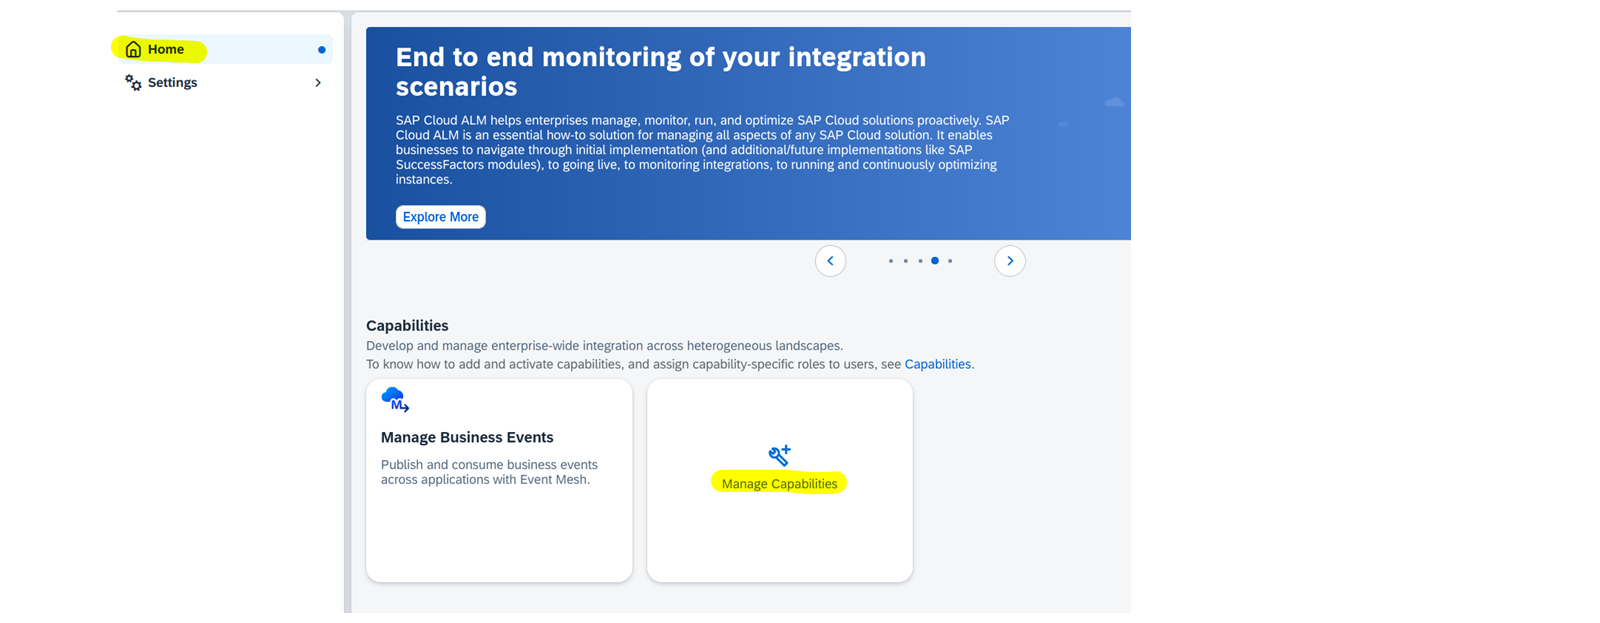Screen dimensions: 1600x623
Task: Click the 'Develop and manage enterprise-wide integration' text
Action: [x=605, y=346]
